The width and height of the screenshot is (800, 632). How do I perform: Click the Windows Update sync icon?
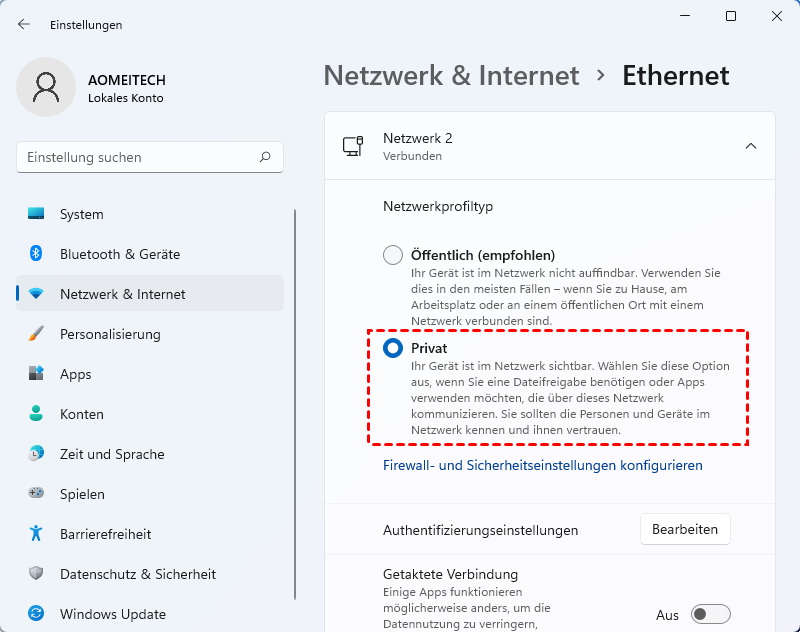pos(37,614)
